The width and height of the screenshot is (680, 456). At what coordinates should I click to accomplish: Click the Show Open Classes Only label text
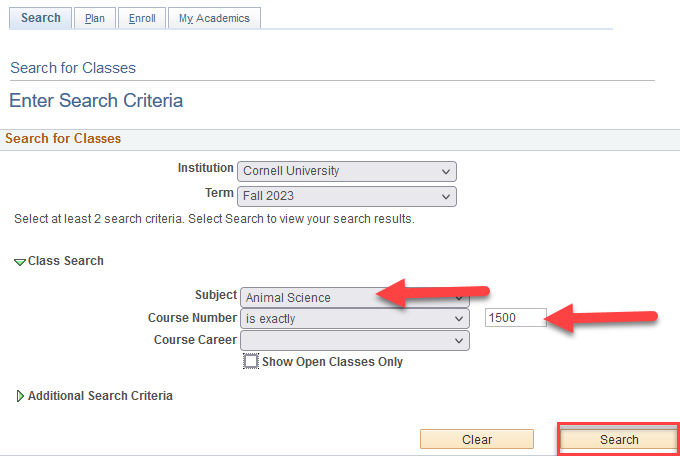coord(332,362)
